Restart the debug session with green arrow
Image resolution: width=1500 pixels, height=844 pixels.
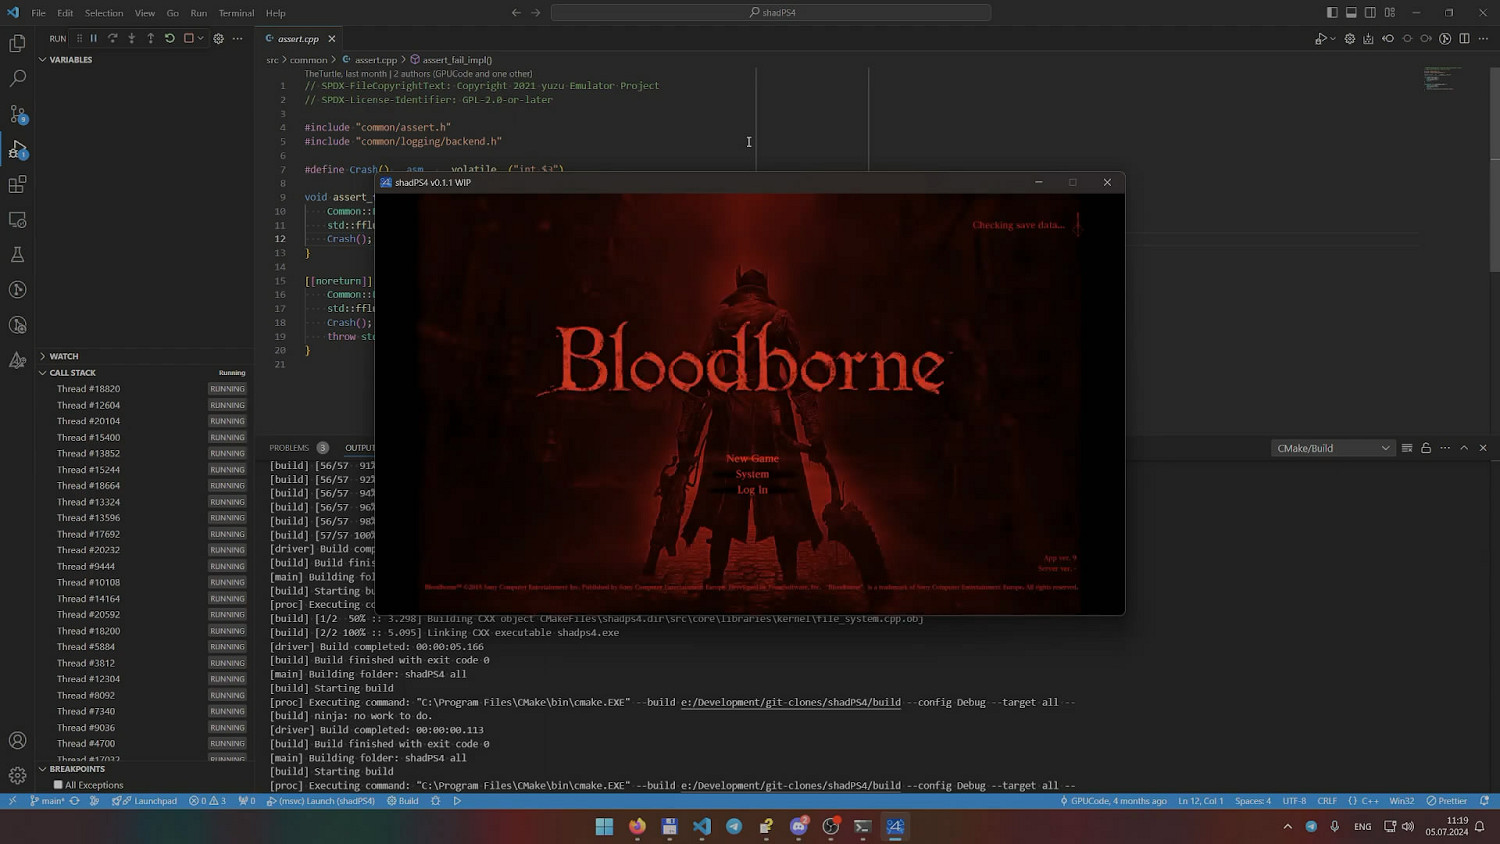(170, 39)
